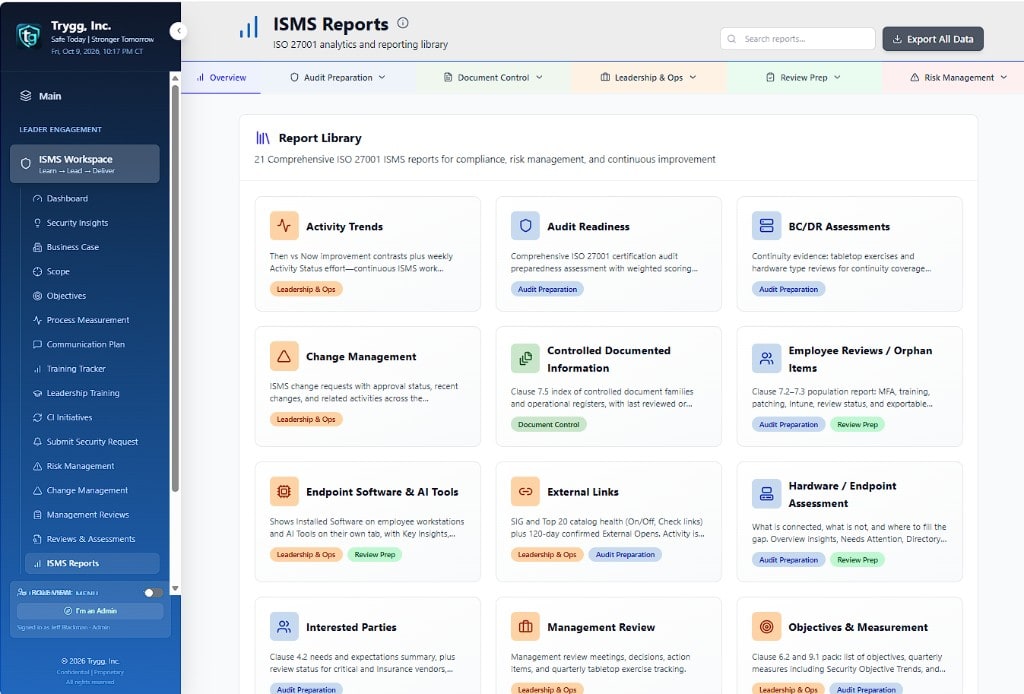1024x694 pixels.
Task: Click the Review Prep tag on Endpoint Software card
Action: pos(375,554)
